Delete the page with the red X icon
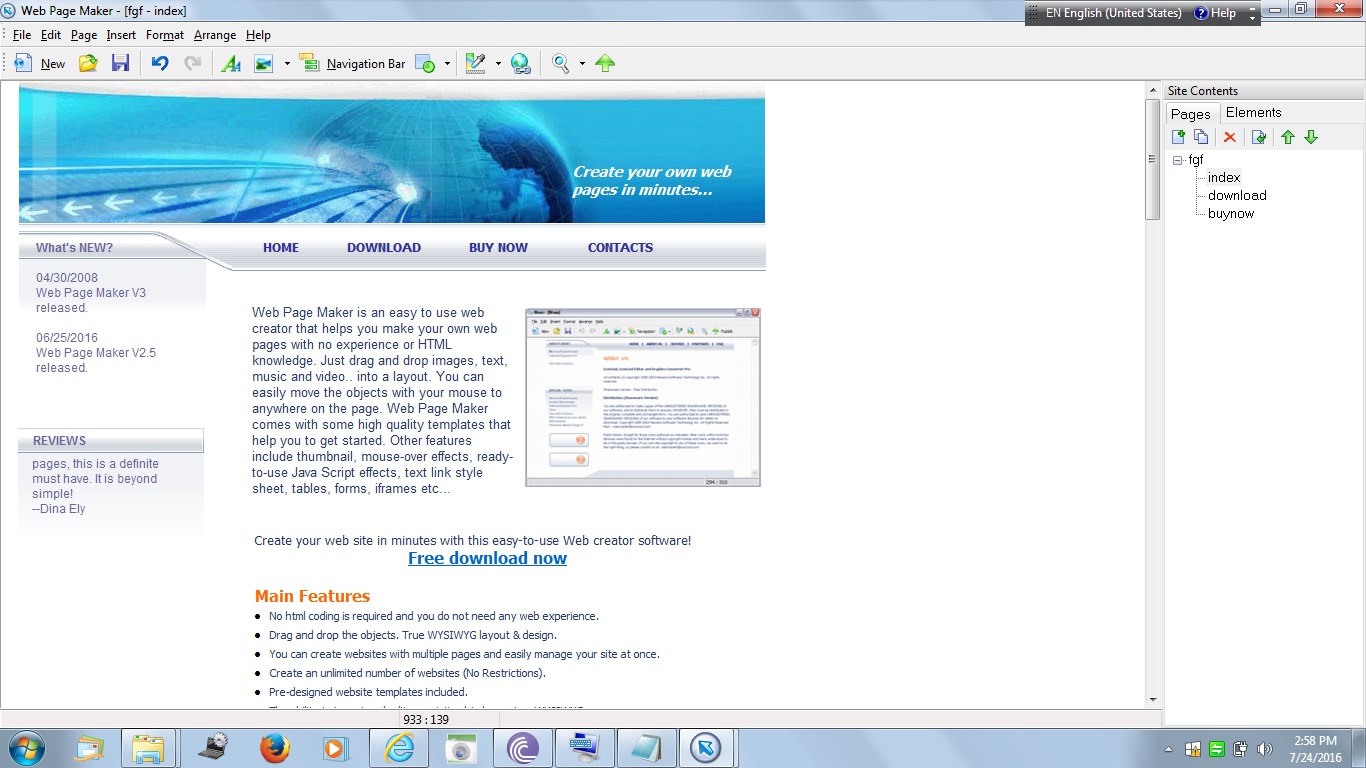 click(1230, 137)
